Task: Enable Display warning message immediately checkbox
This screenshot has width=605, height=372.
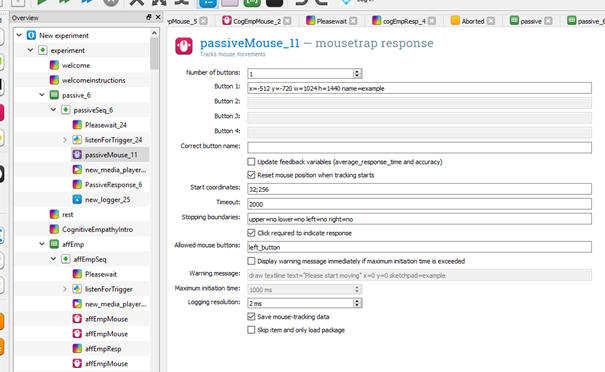Action: [x=251, y=261]
